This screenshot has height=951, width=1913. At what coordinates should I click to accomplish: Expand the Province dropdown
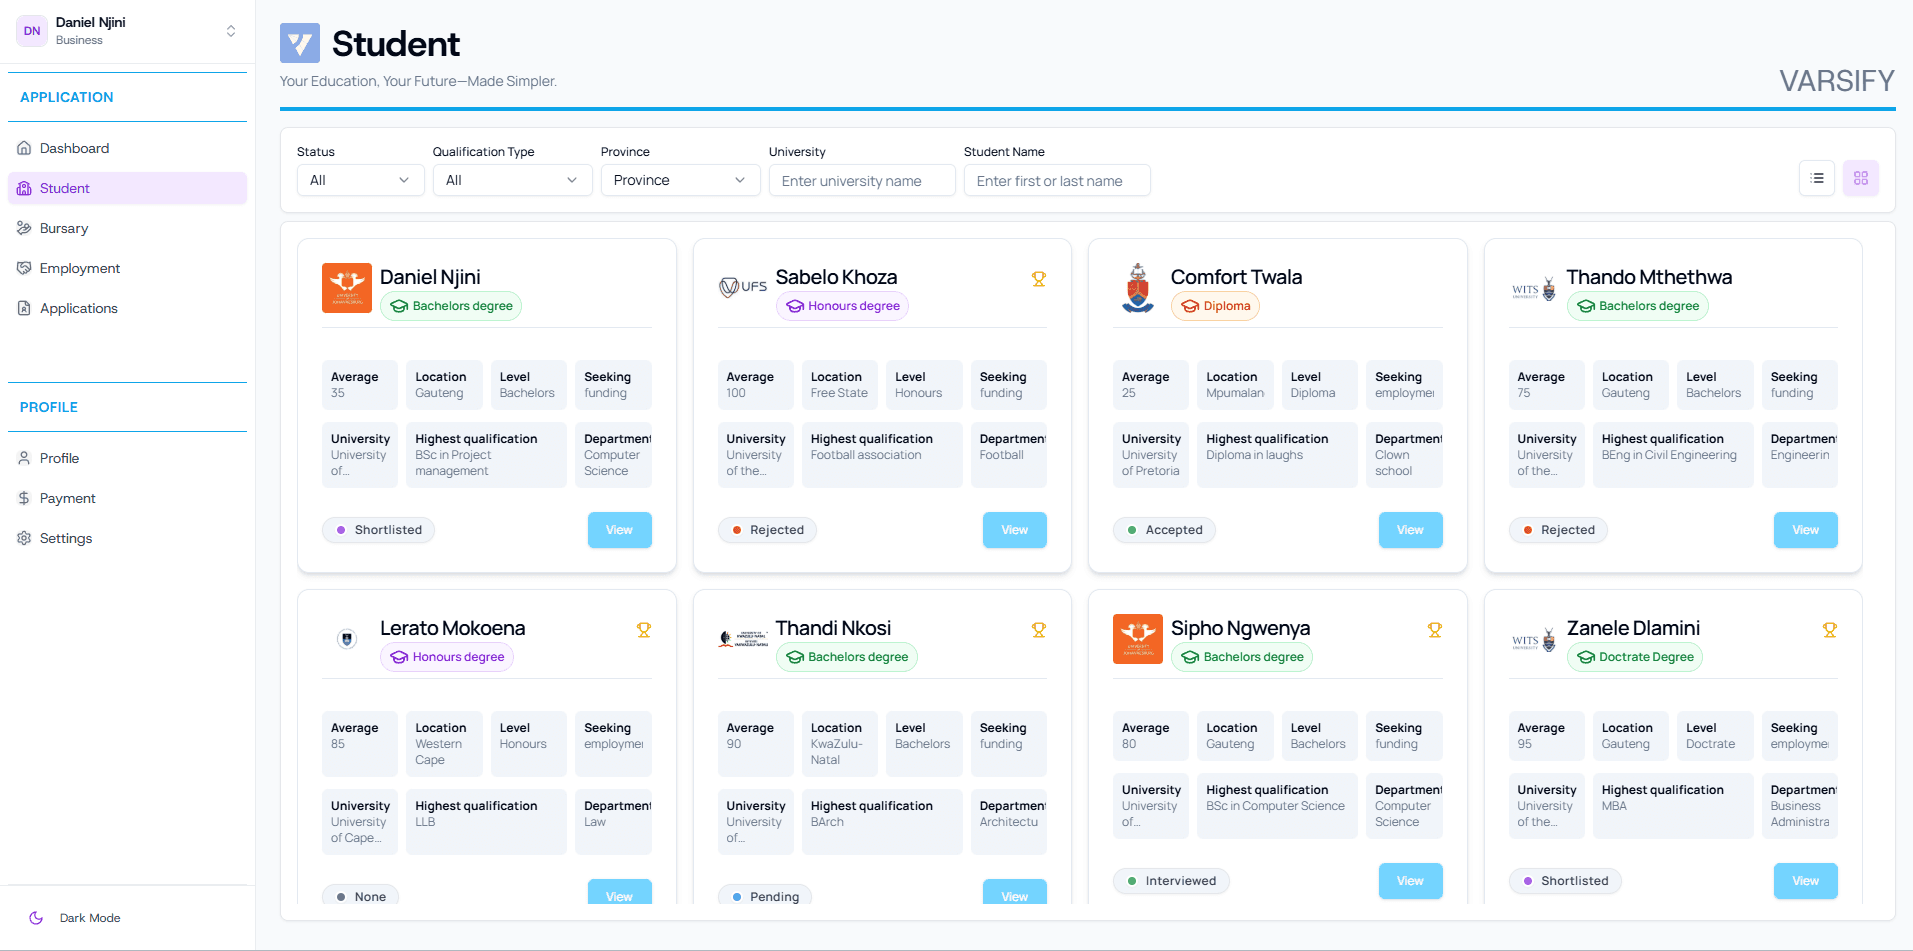click(x=680, y=180)
